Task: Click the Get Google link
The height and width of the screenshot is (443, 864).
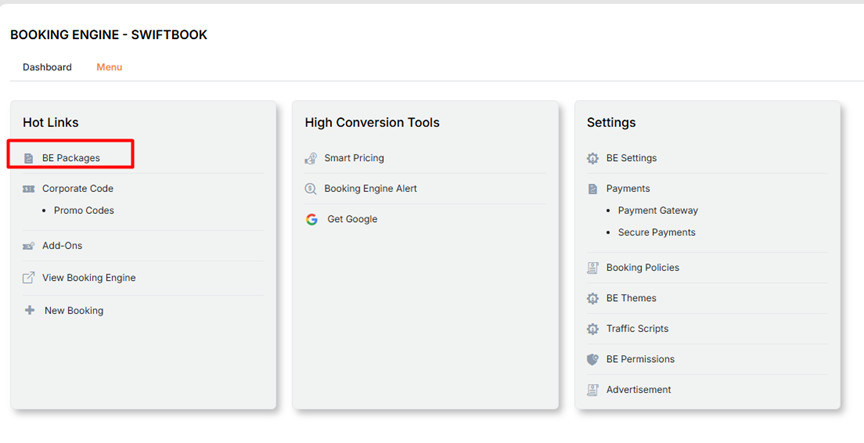Action: coord(352,219)
